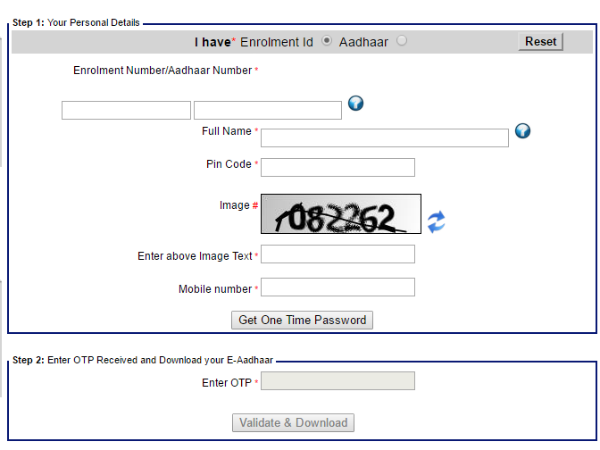600x450 pixels.
Task: Focus the second enrolment number input box
Action: tap(267, 110)
